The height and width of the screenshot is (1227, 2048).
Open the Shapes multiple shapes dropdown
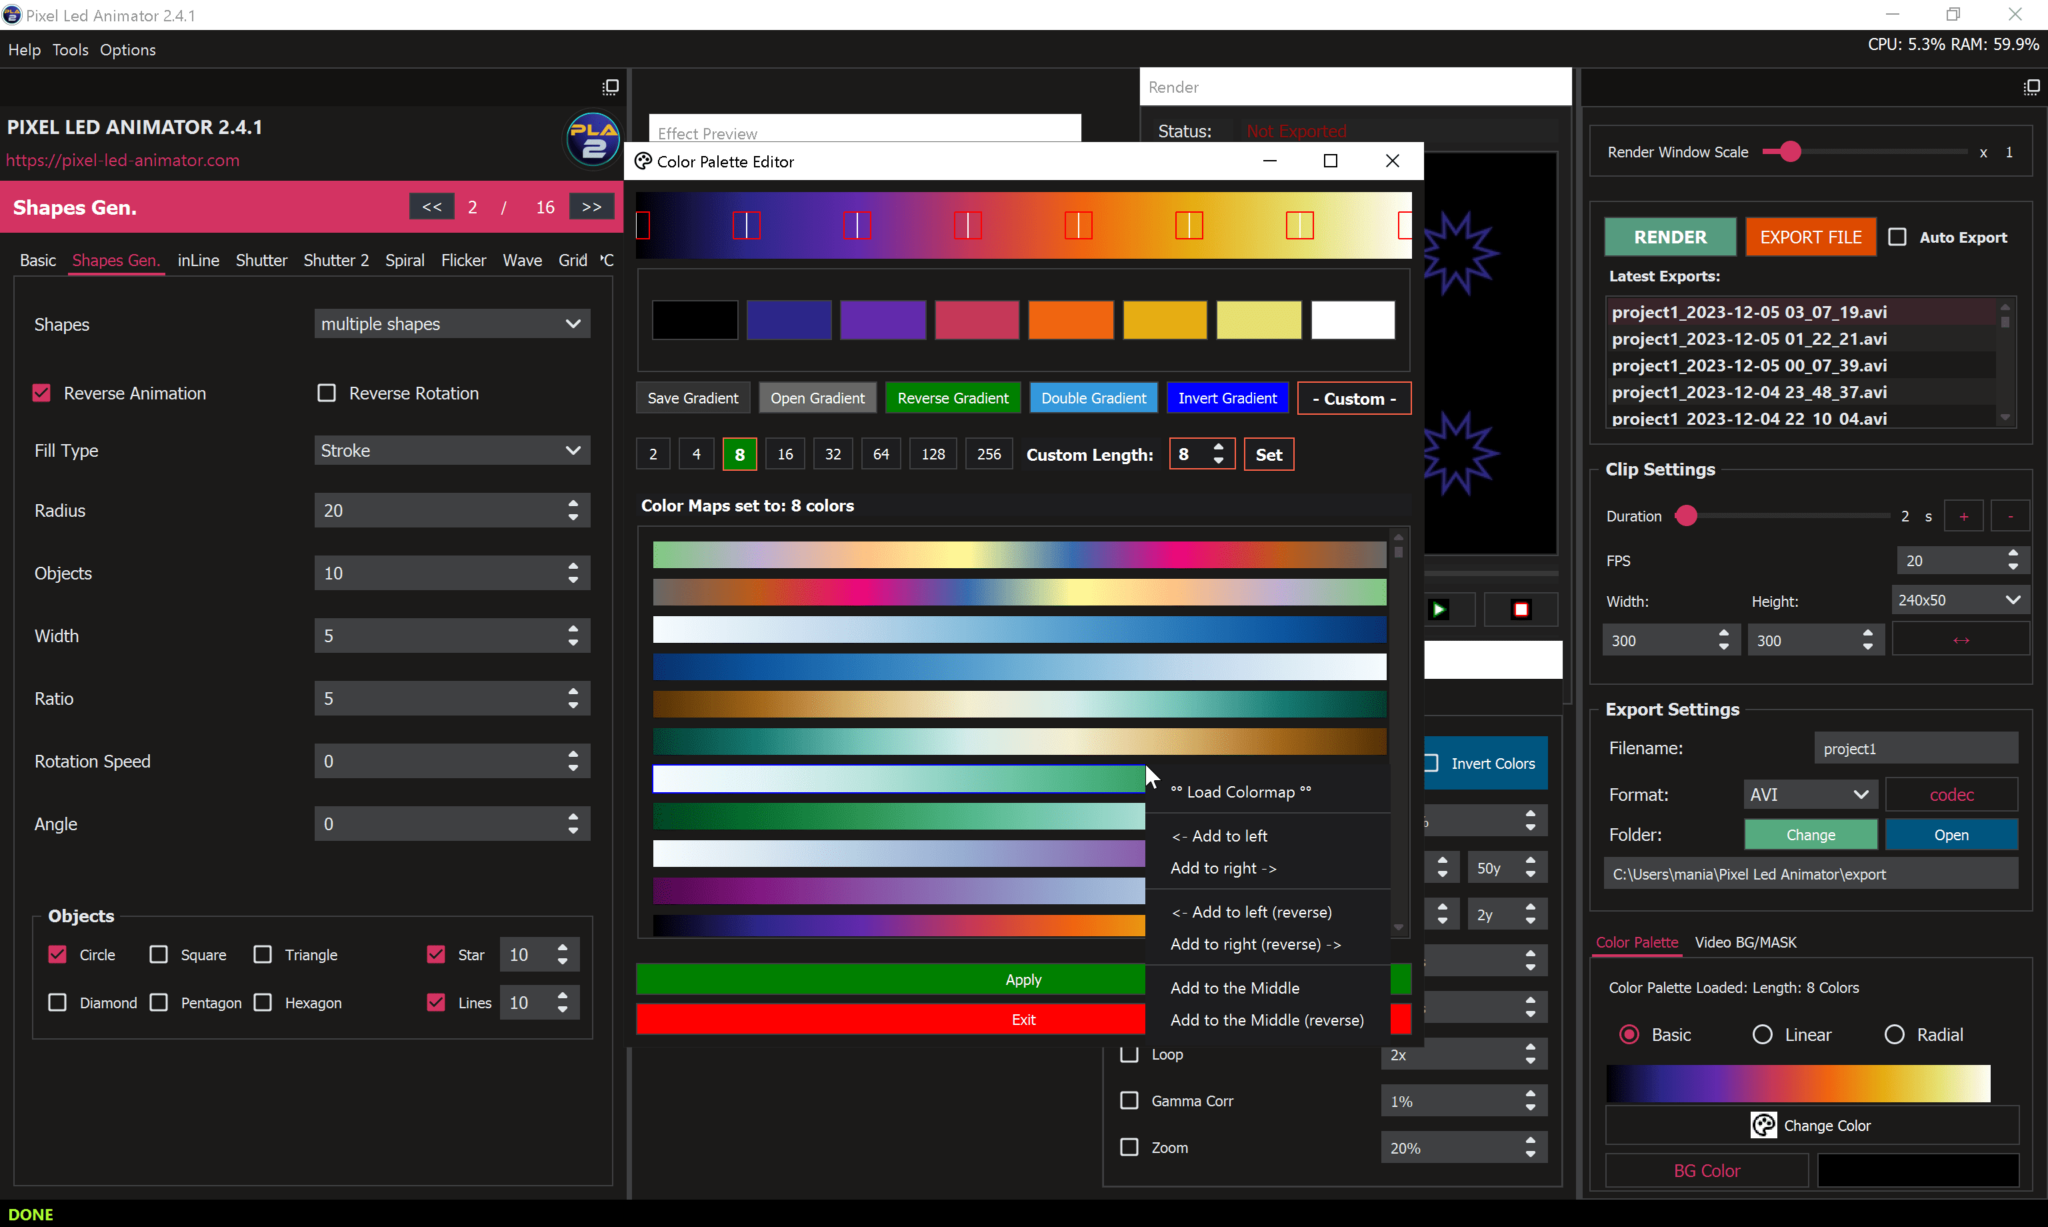(x=451, y=323)
